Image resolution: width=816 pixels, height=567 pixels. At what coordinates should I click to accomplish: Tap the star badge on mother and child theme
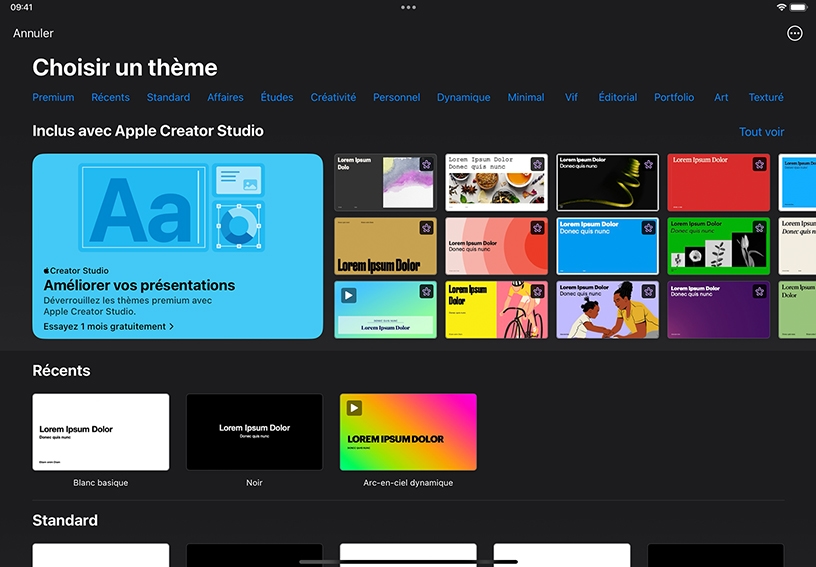(x=648, y=291)
